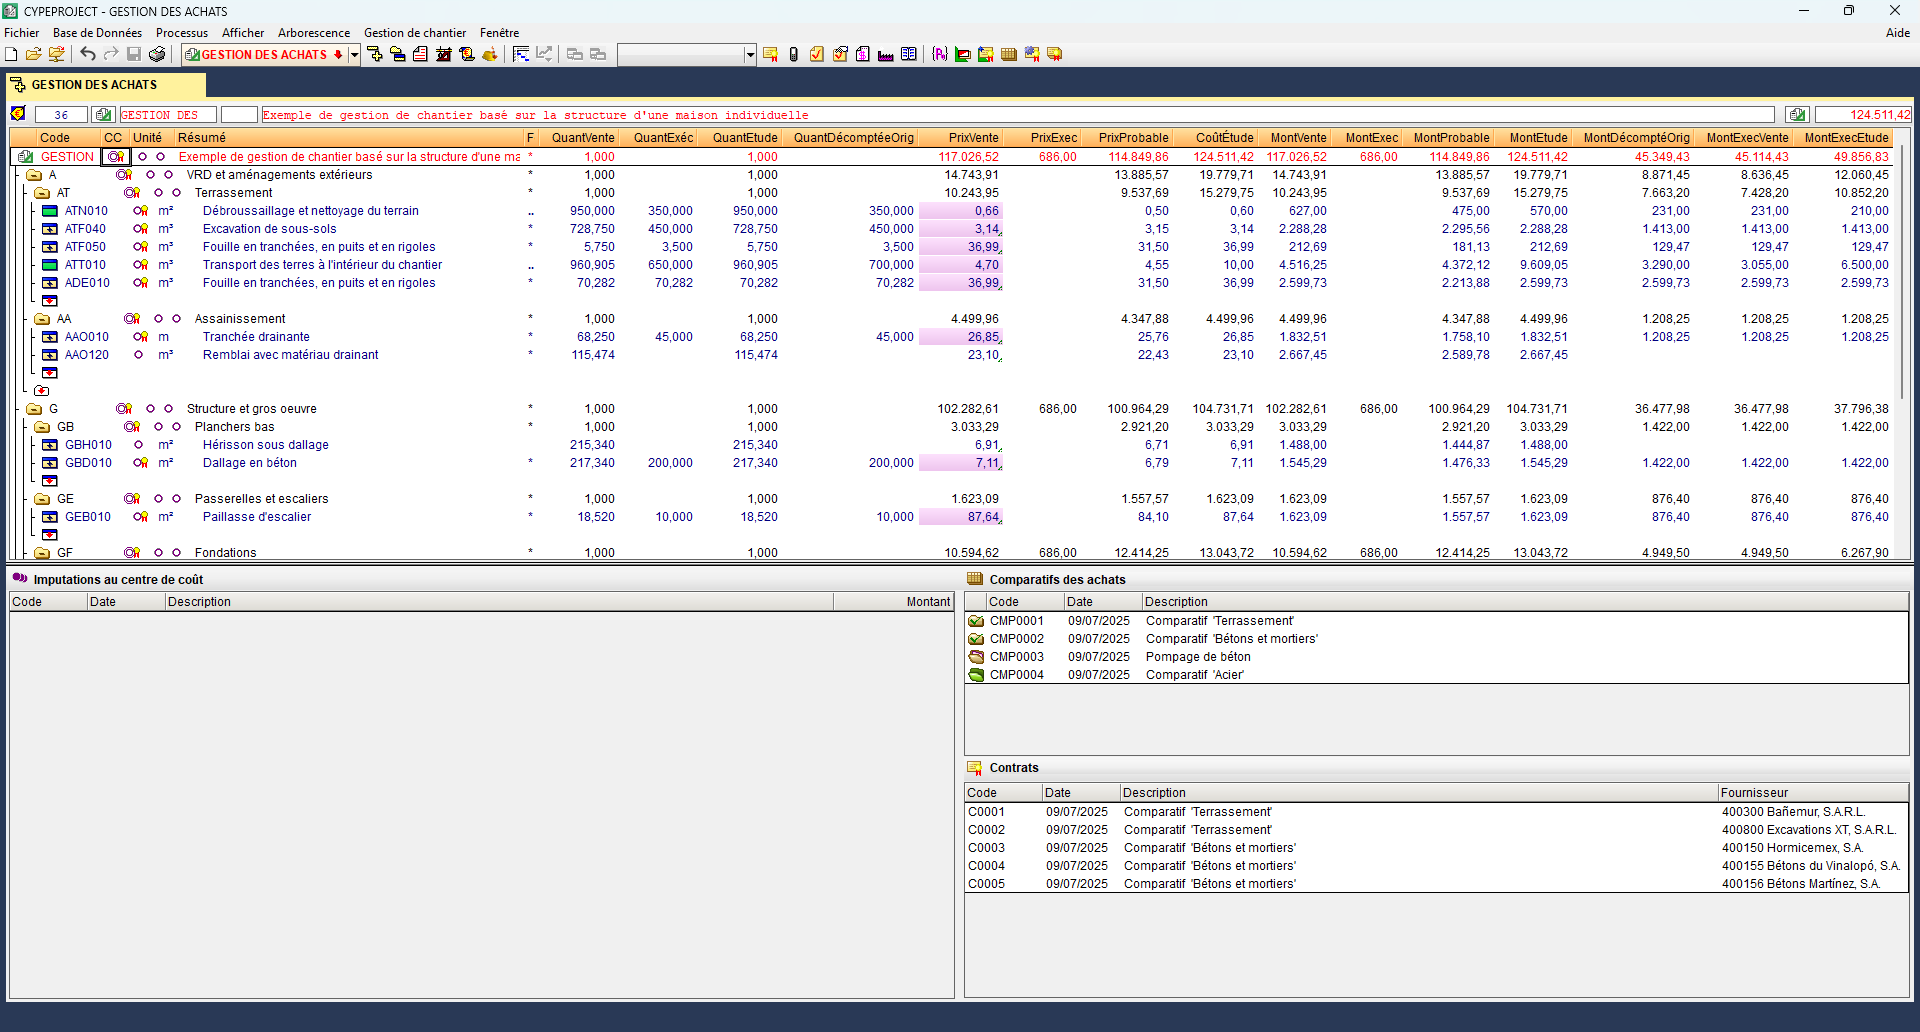Screen dimensions: 1920x1032
Task: Click the Open file folder icon
Action: (x=34, y=54)
